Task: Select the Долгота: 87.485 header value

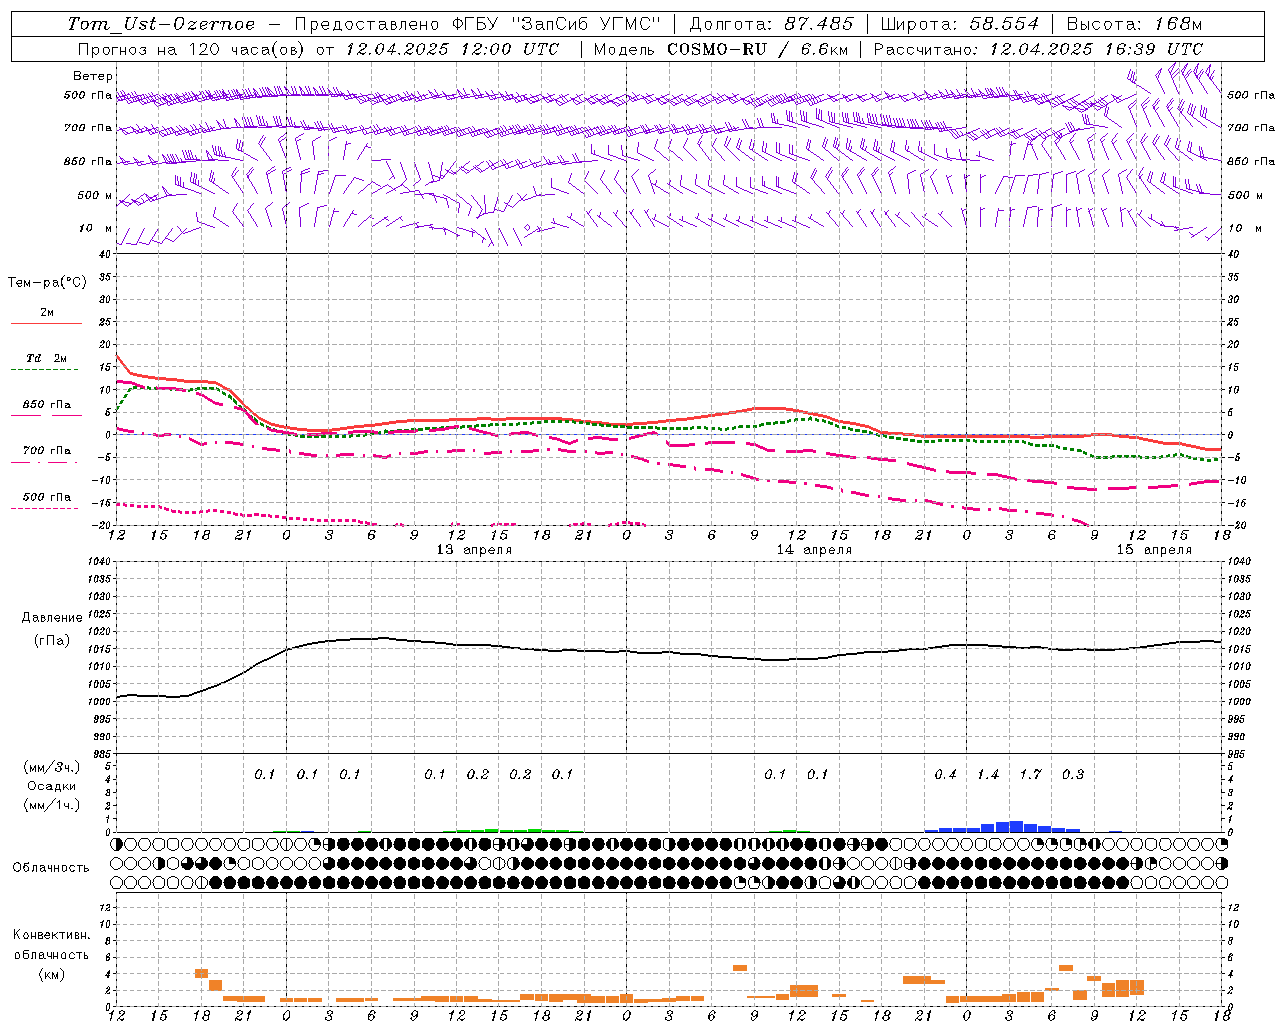Action: (x=772, y=24)
